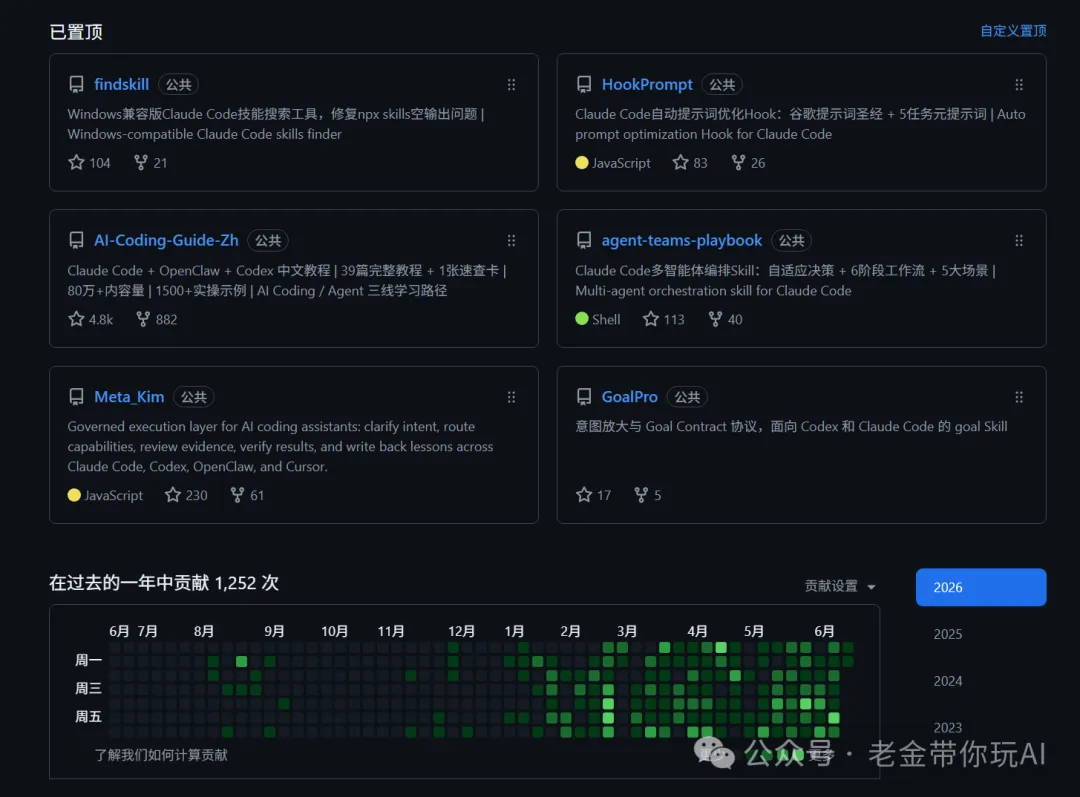Click Meta_Kim star icon with 230
This screenshot has width=1080, height=797.
point(172,495)
